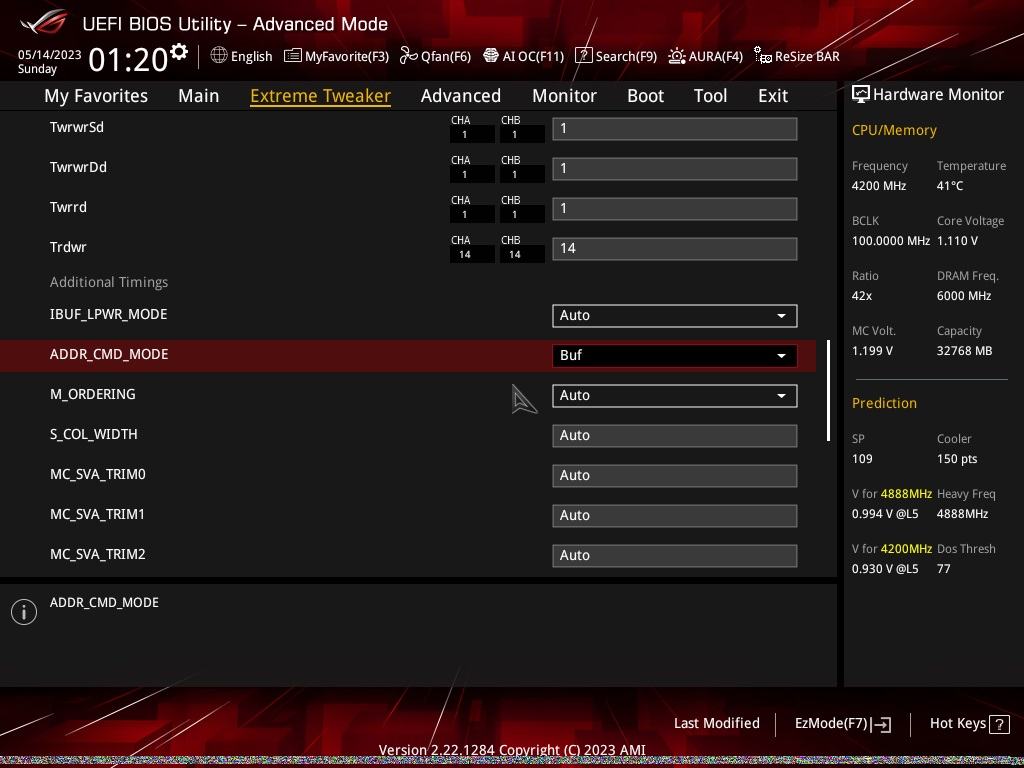Click the English language globe icon

(x=219, y=56)
